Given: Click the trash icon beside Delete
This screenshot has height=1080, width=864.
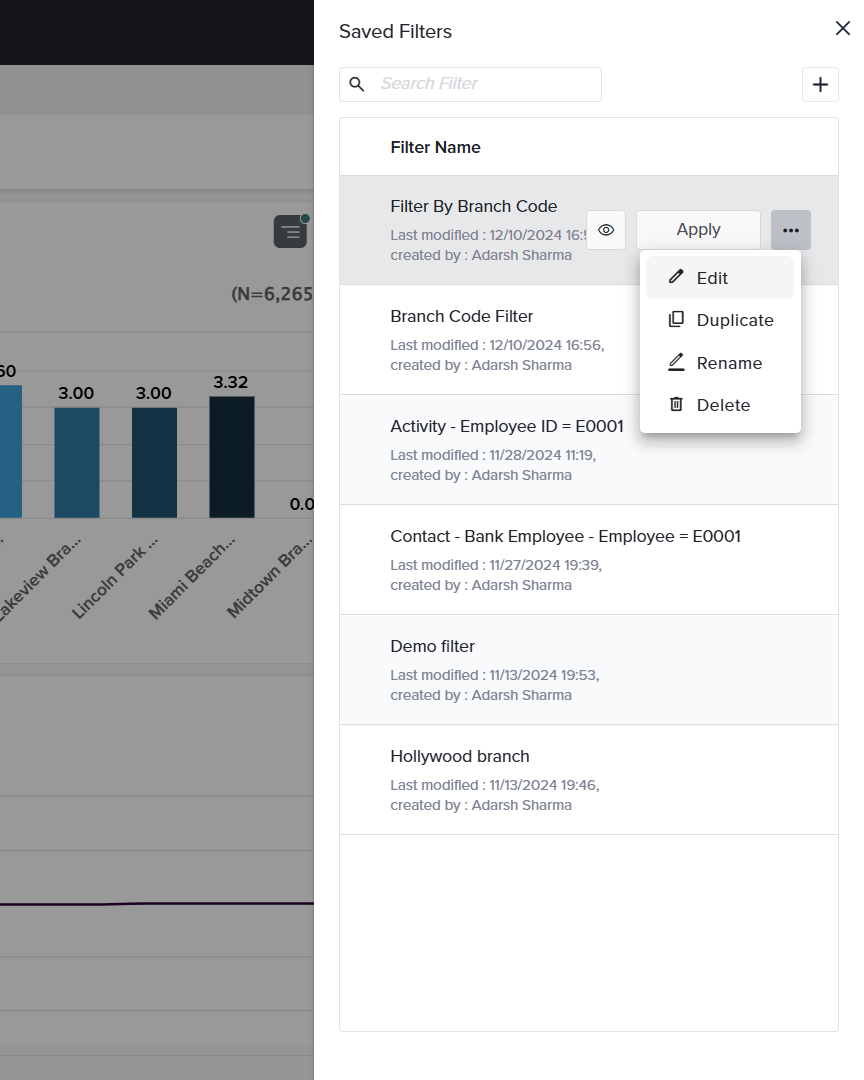Looking at the screenshot, I should pos(676,405).
